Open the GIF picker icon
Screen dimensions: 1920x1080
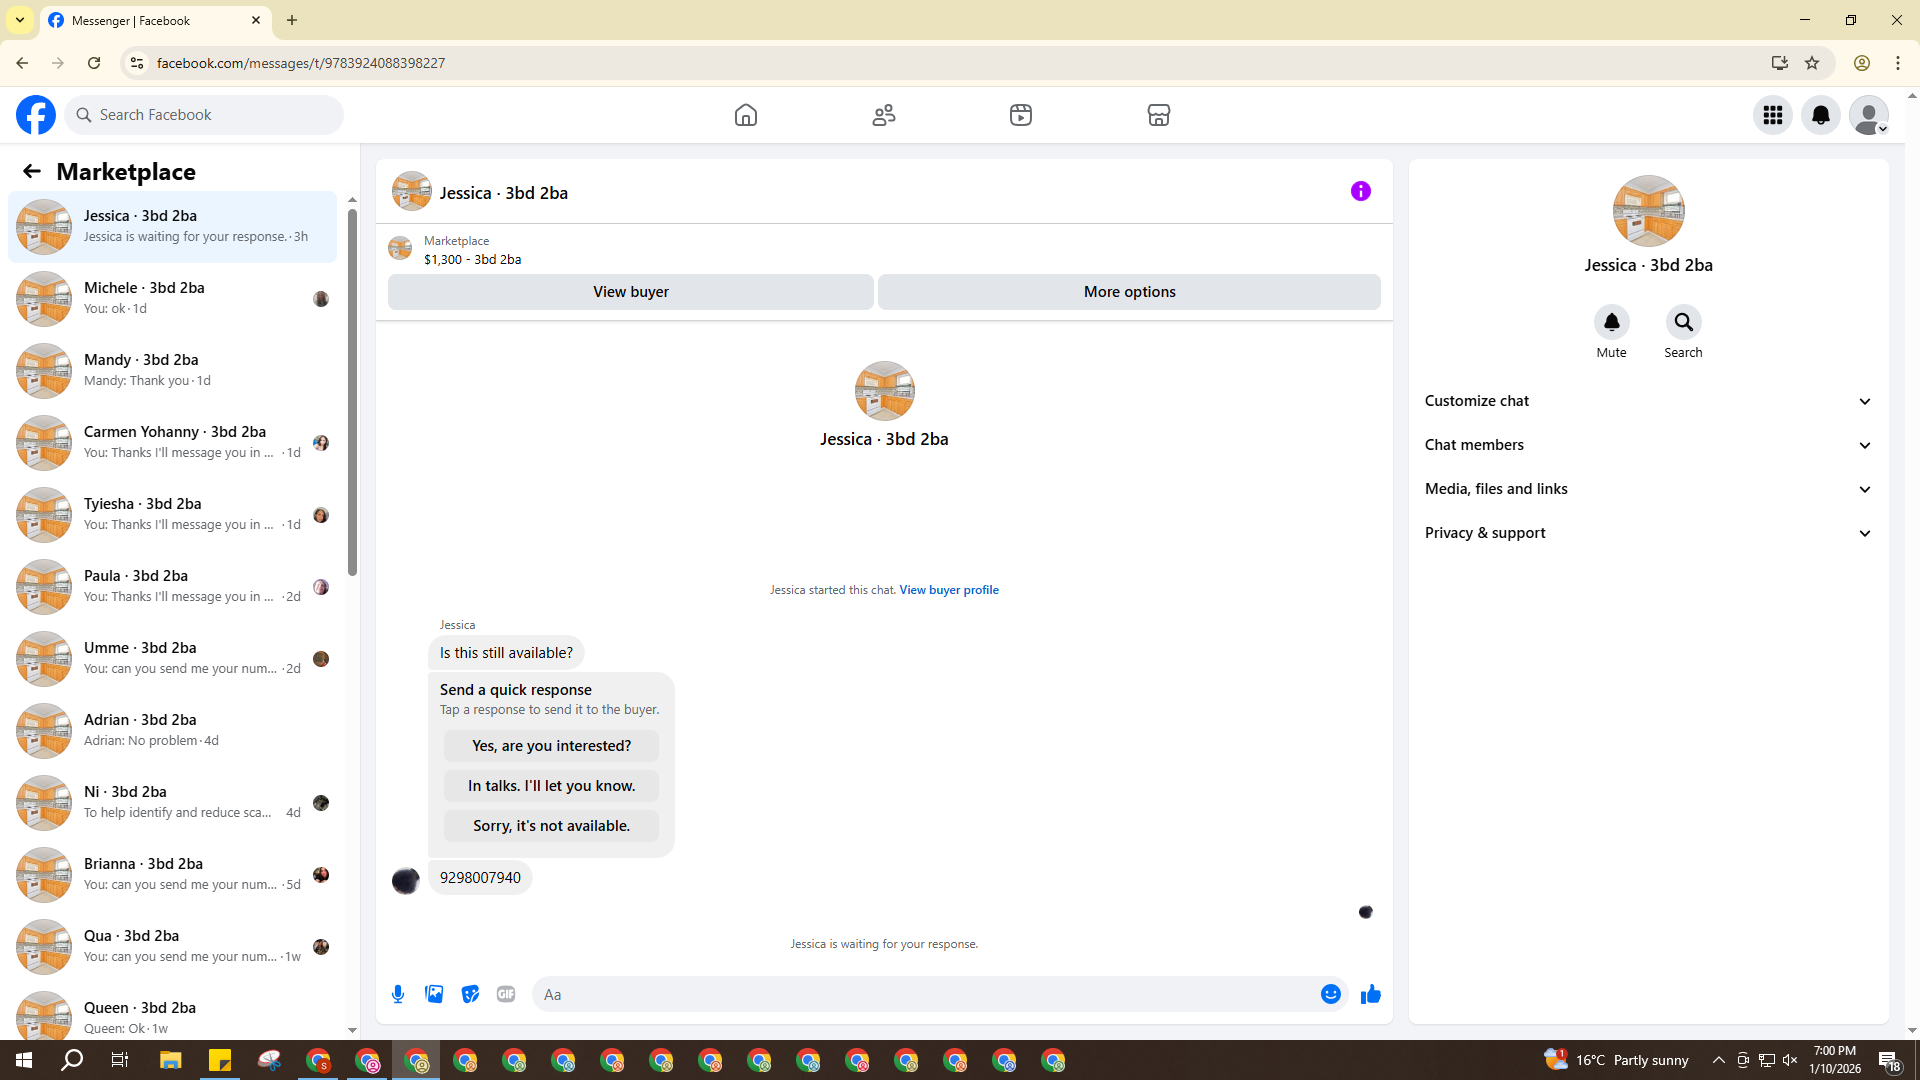506,994
